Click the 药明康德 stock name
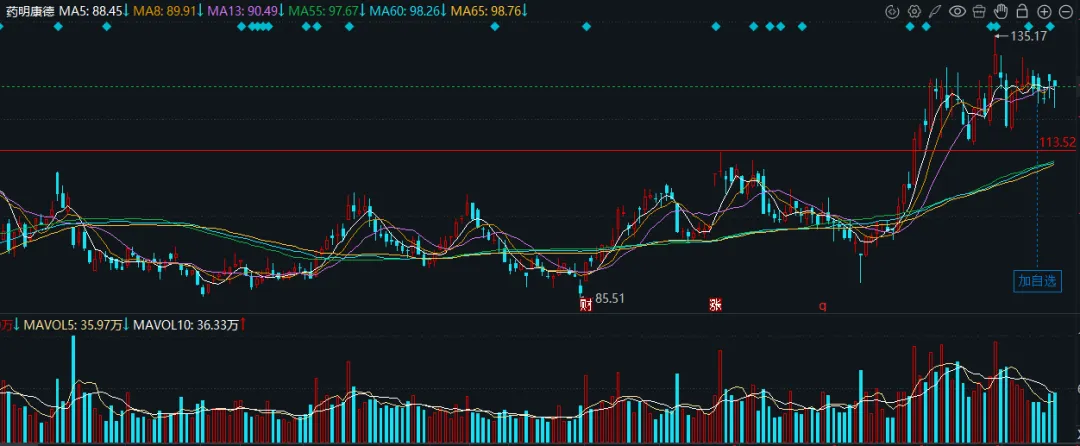 (30, 11)
